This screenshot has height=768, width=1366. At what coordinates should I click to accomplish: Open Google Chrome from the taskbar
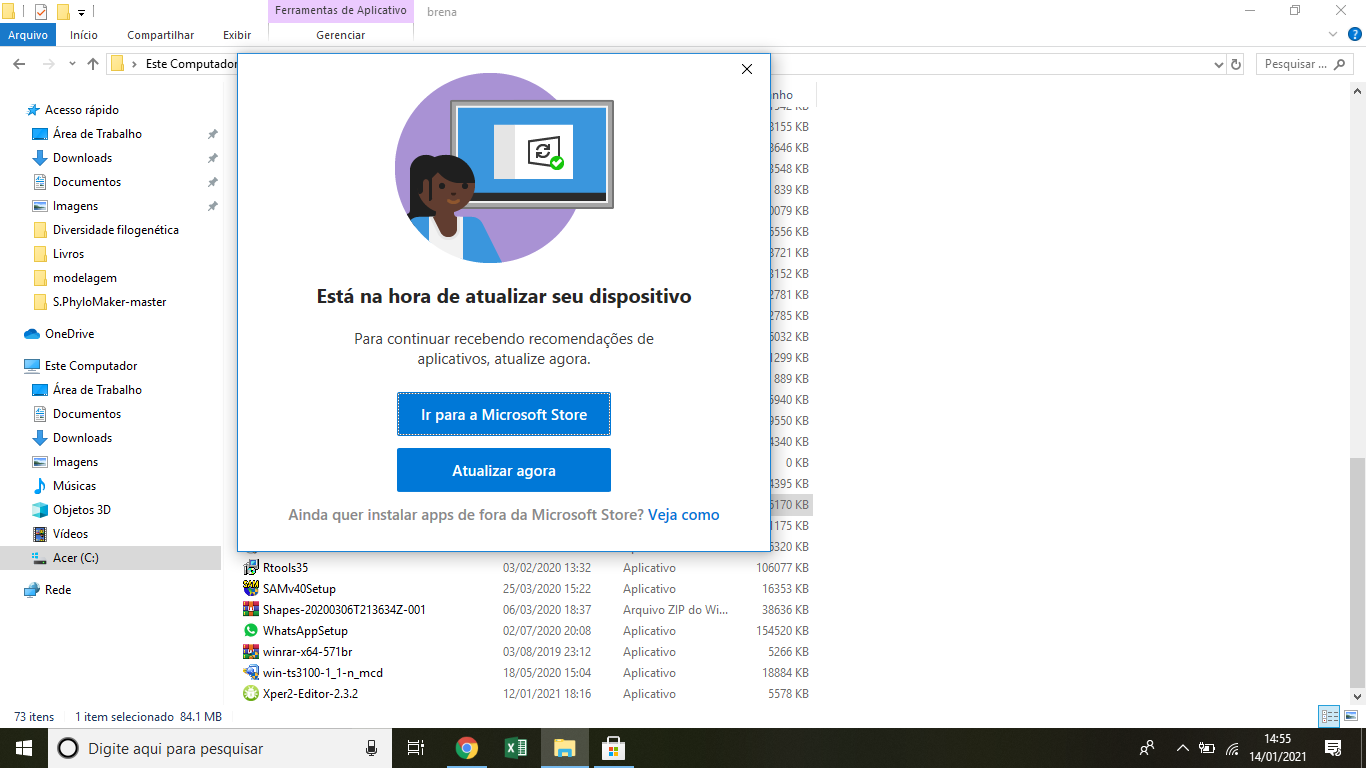(x=467, y=748)
